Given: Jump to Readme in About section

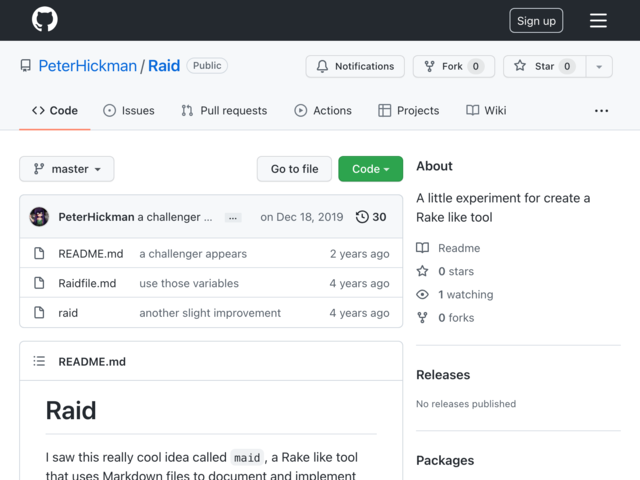Looking at the screenshot, I should (459, 248).
